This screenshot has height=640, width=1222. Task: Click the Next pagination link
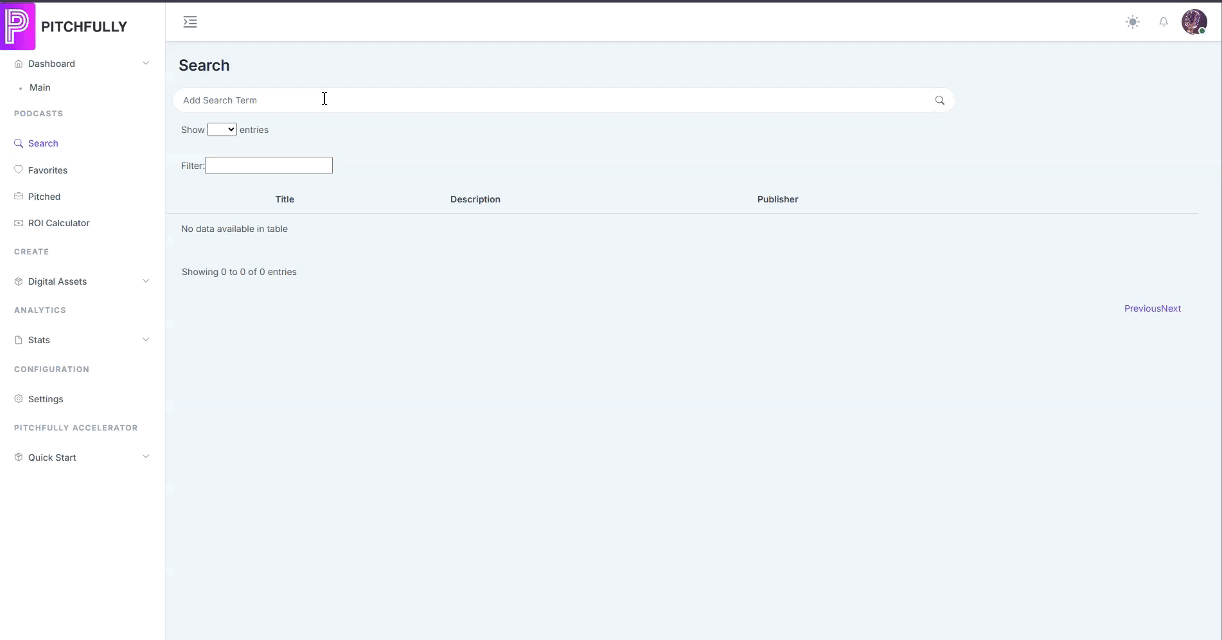pyautogui.click(x=1171, y=308)
